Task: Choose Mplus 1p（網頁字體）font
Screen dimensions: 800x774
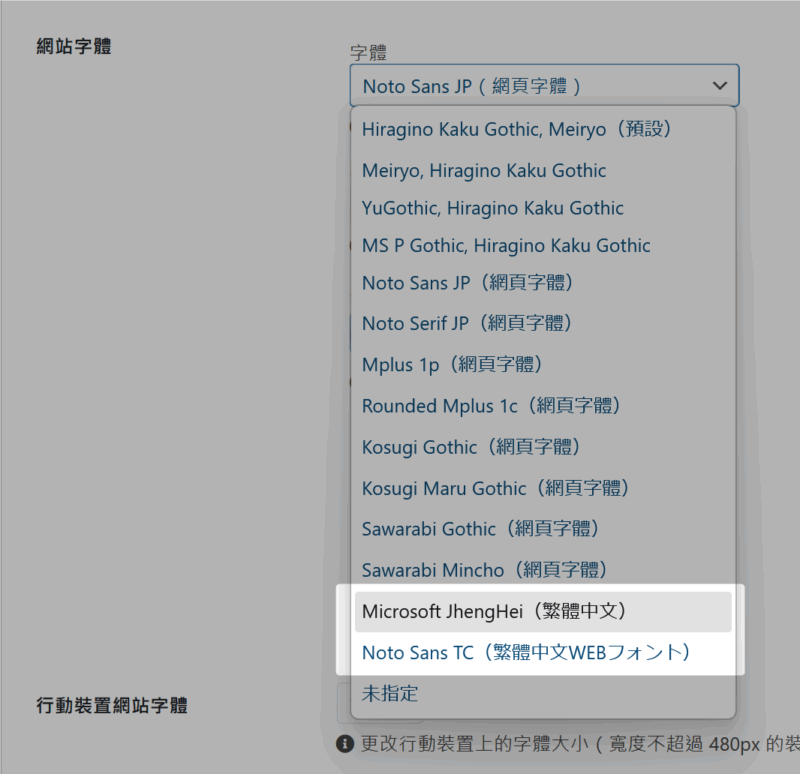Action: pyautogui.click(x=543, y=364)
